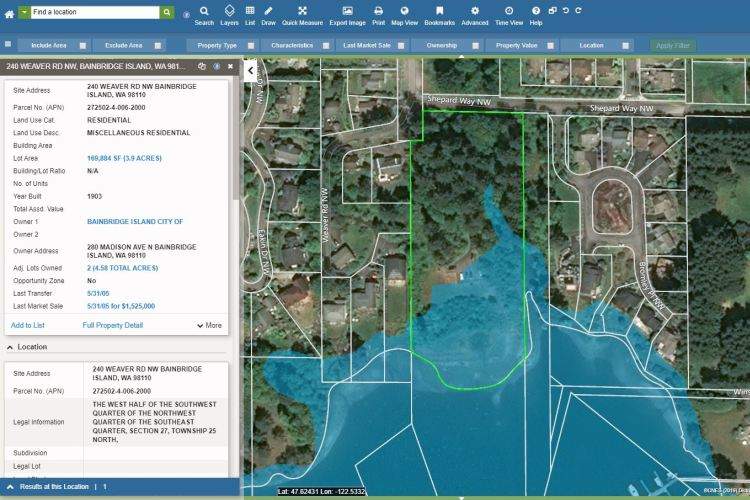Close the 240 Weaver Rd property panel
750x500 pixels.
[231, 67]
